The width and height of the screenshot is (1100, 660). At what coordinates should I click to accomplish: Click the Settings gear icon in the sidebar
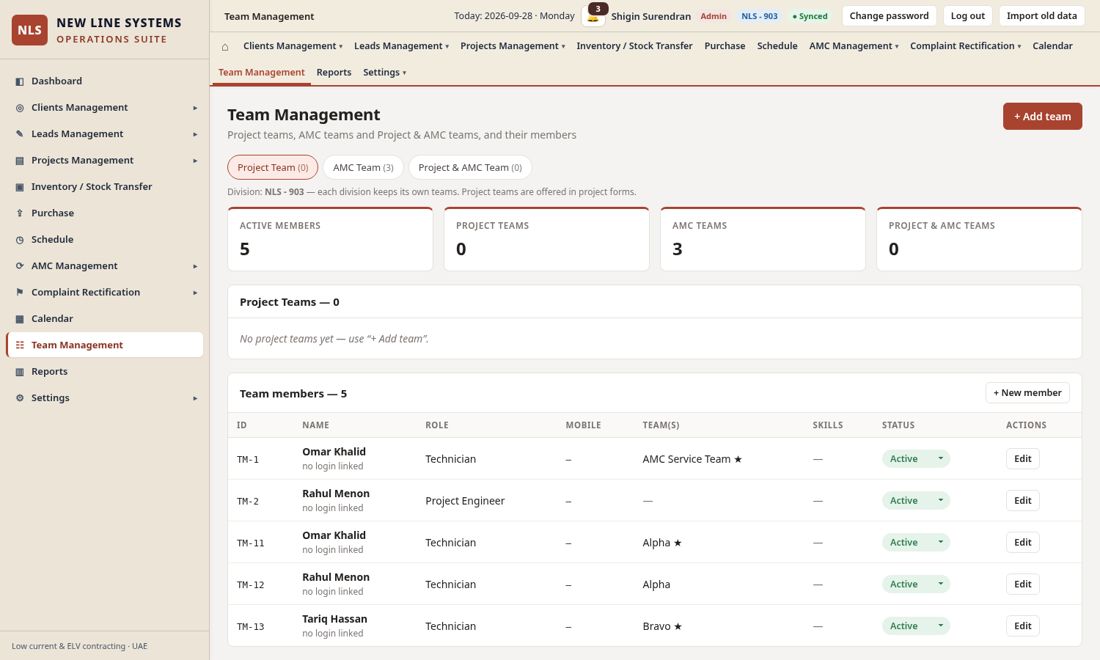[20, 398]
